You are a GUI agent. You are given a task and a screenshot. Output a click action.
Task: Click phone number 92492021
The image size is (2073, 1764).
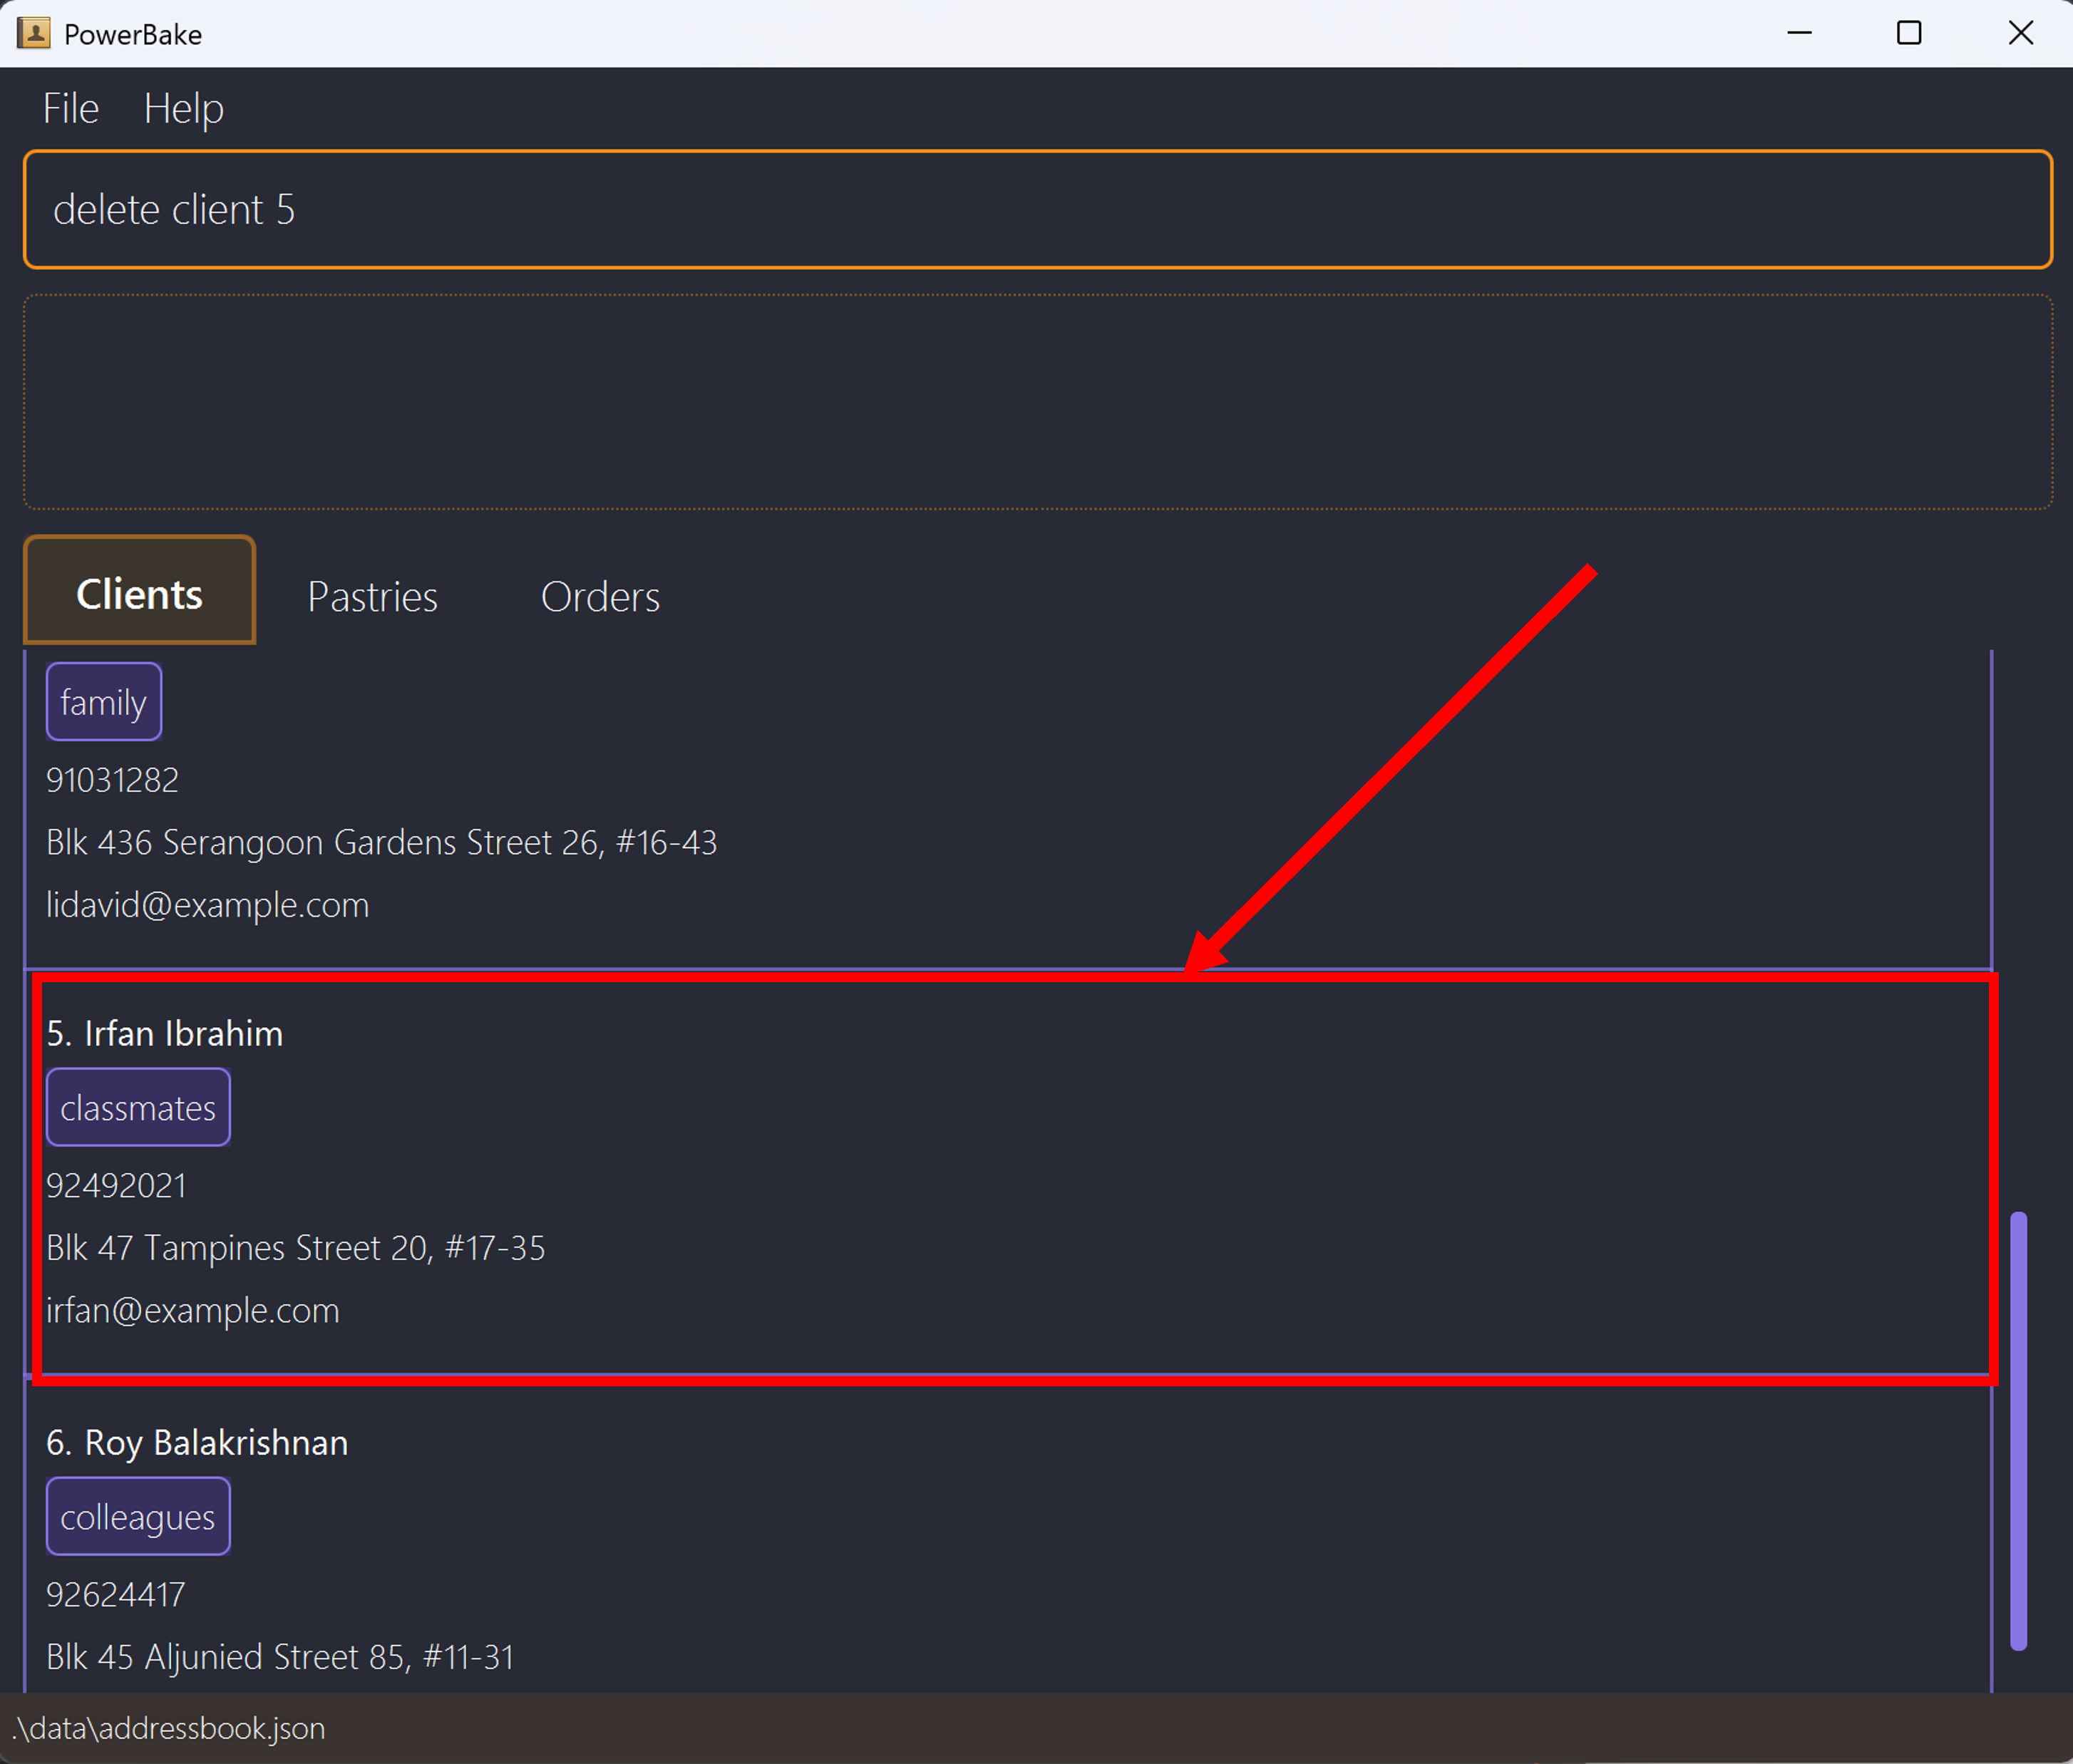coord(116,1185)
